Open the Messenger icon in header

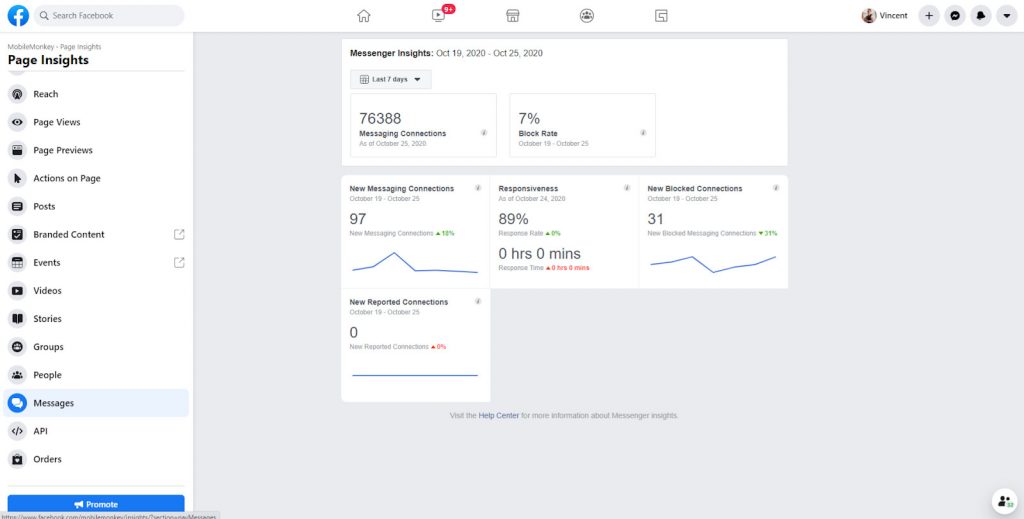(x=955, y=16)
